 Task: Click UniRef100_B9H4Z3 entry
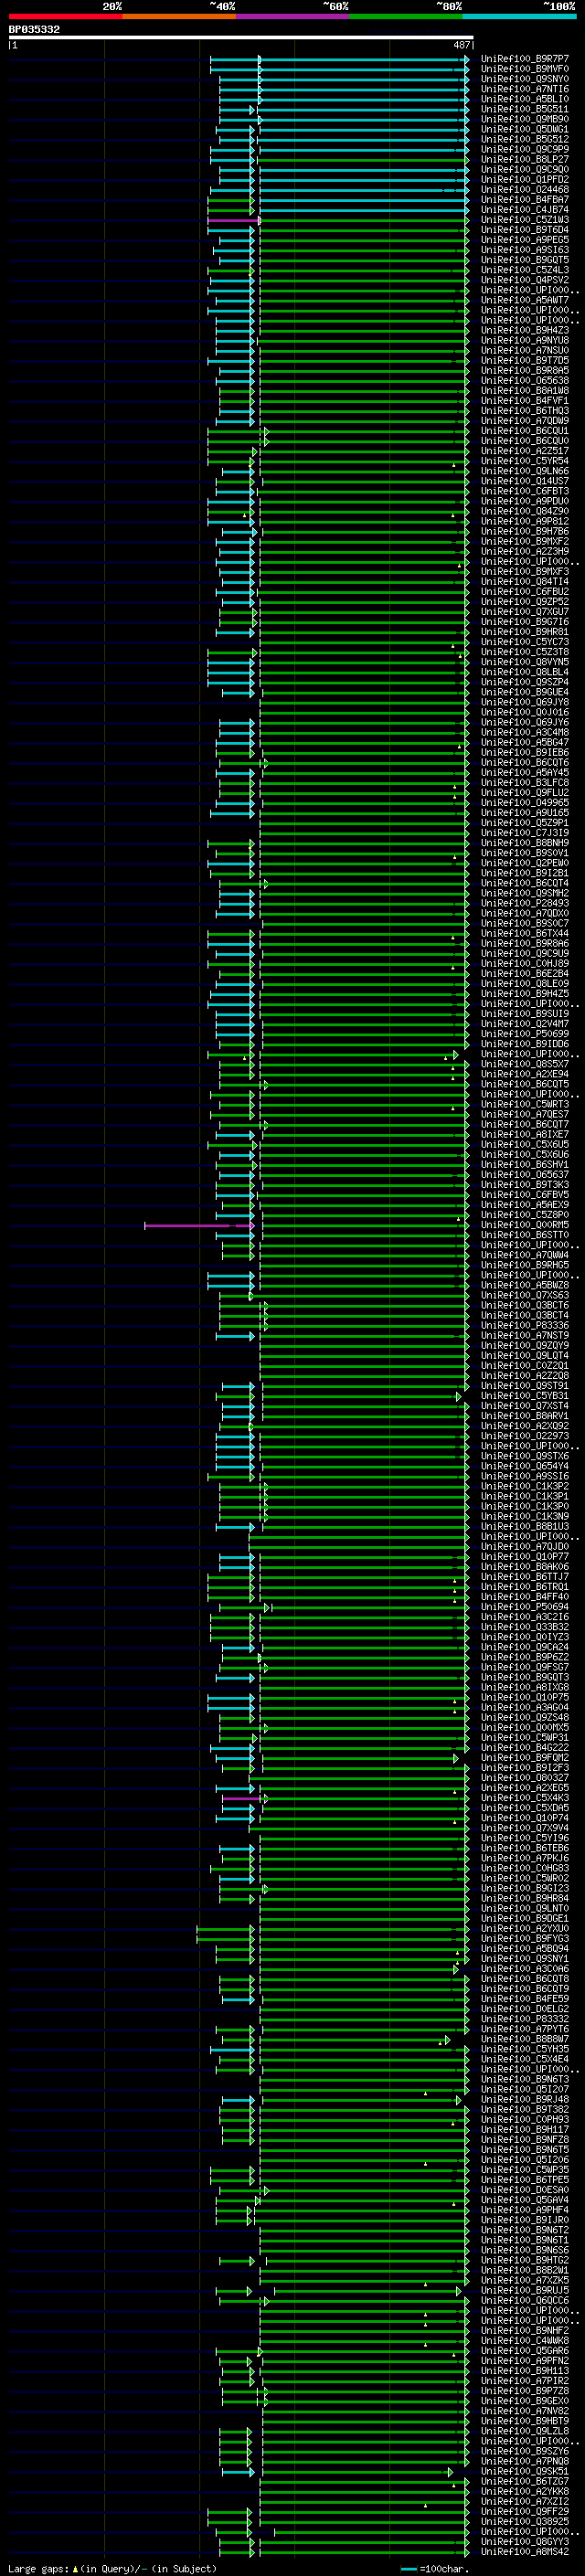525,330
